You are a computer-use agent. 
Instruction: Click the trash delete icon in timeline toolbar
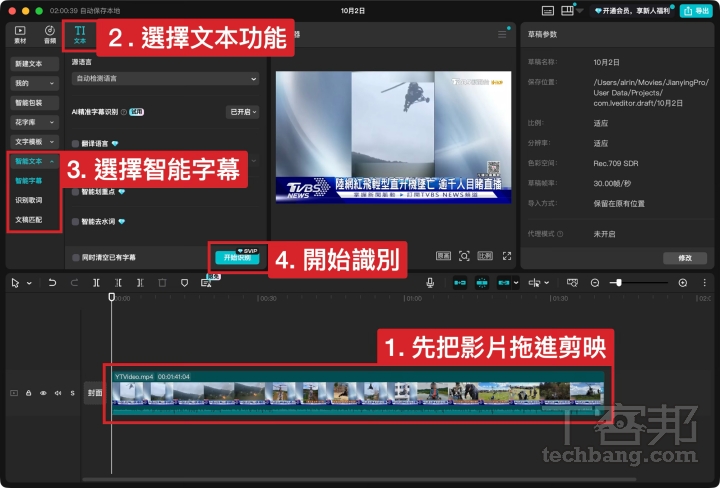162,283
